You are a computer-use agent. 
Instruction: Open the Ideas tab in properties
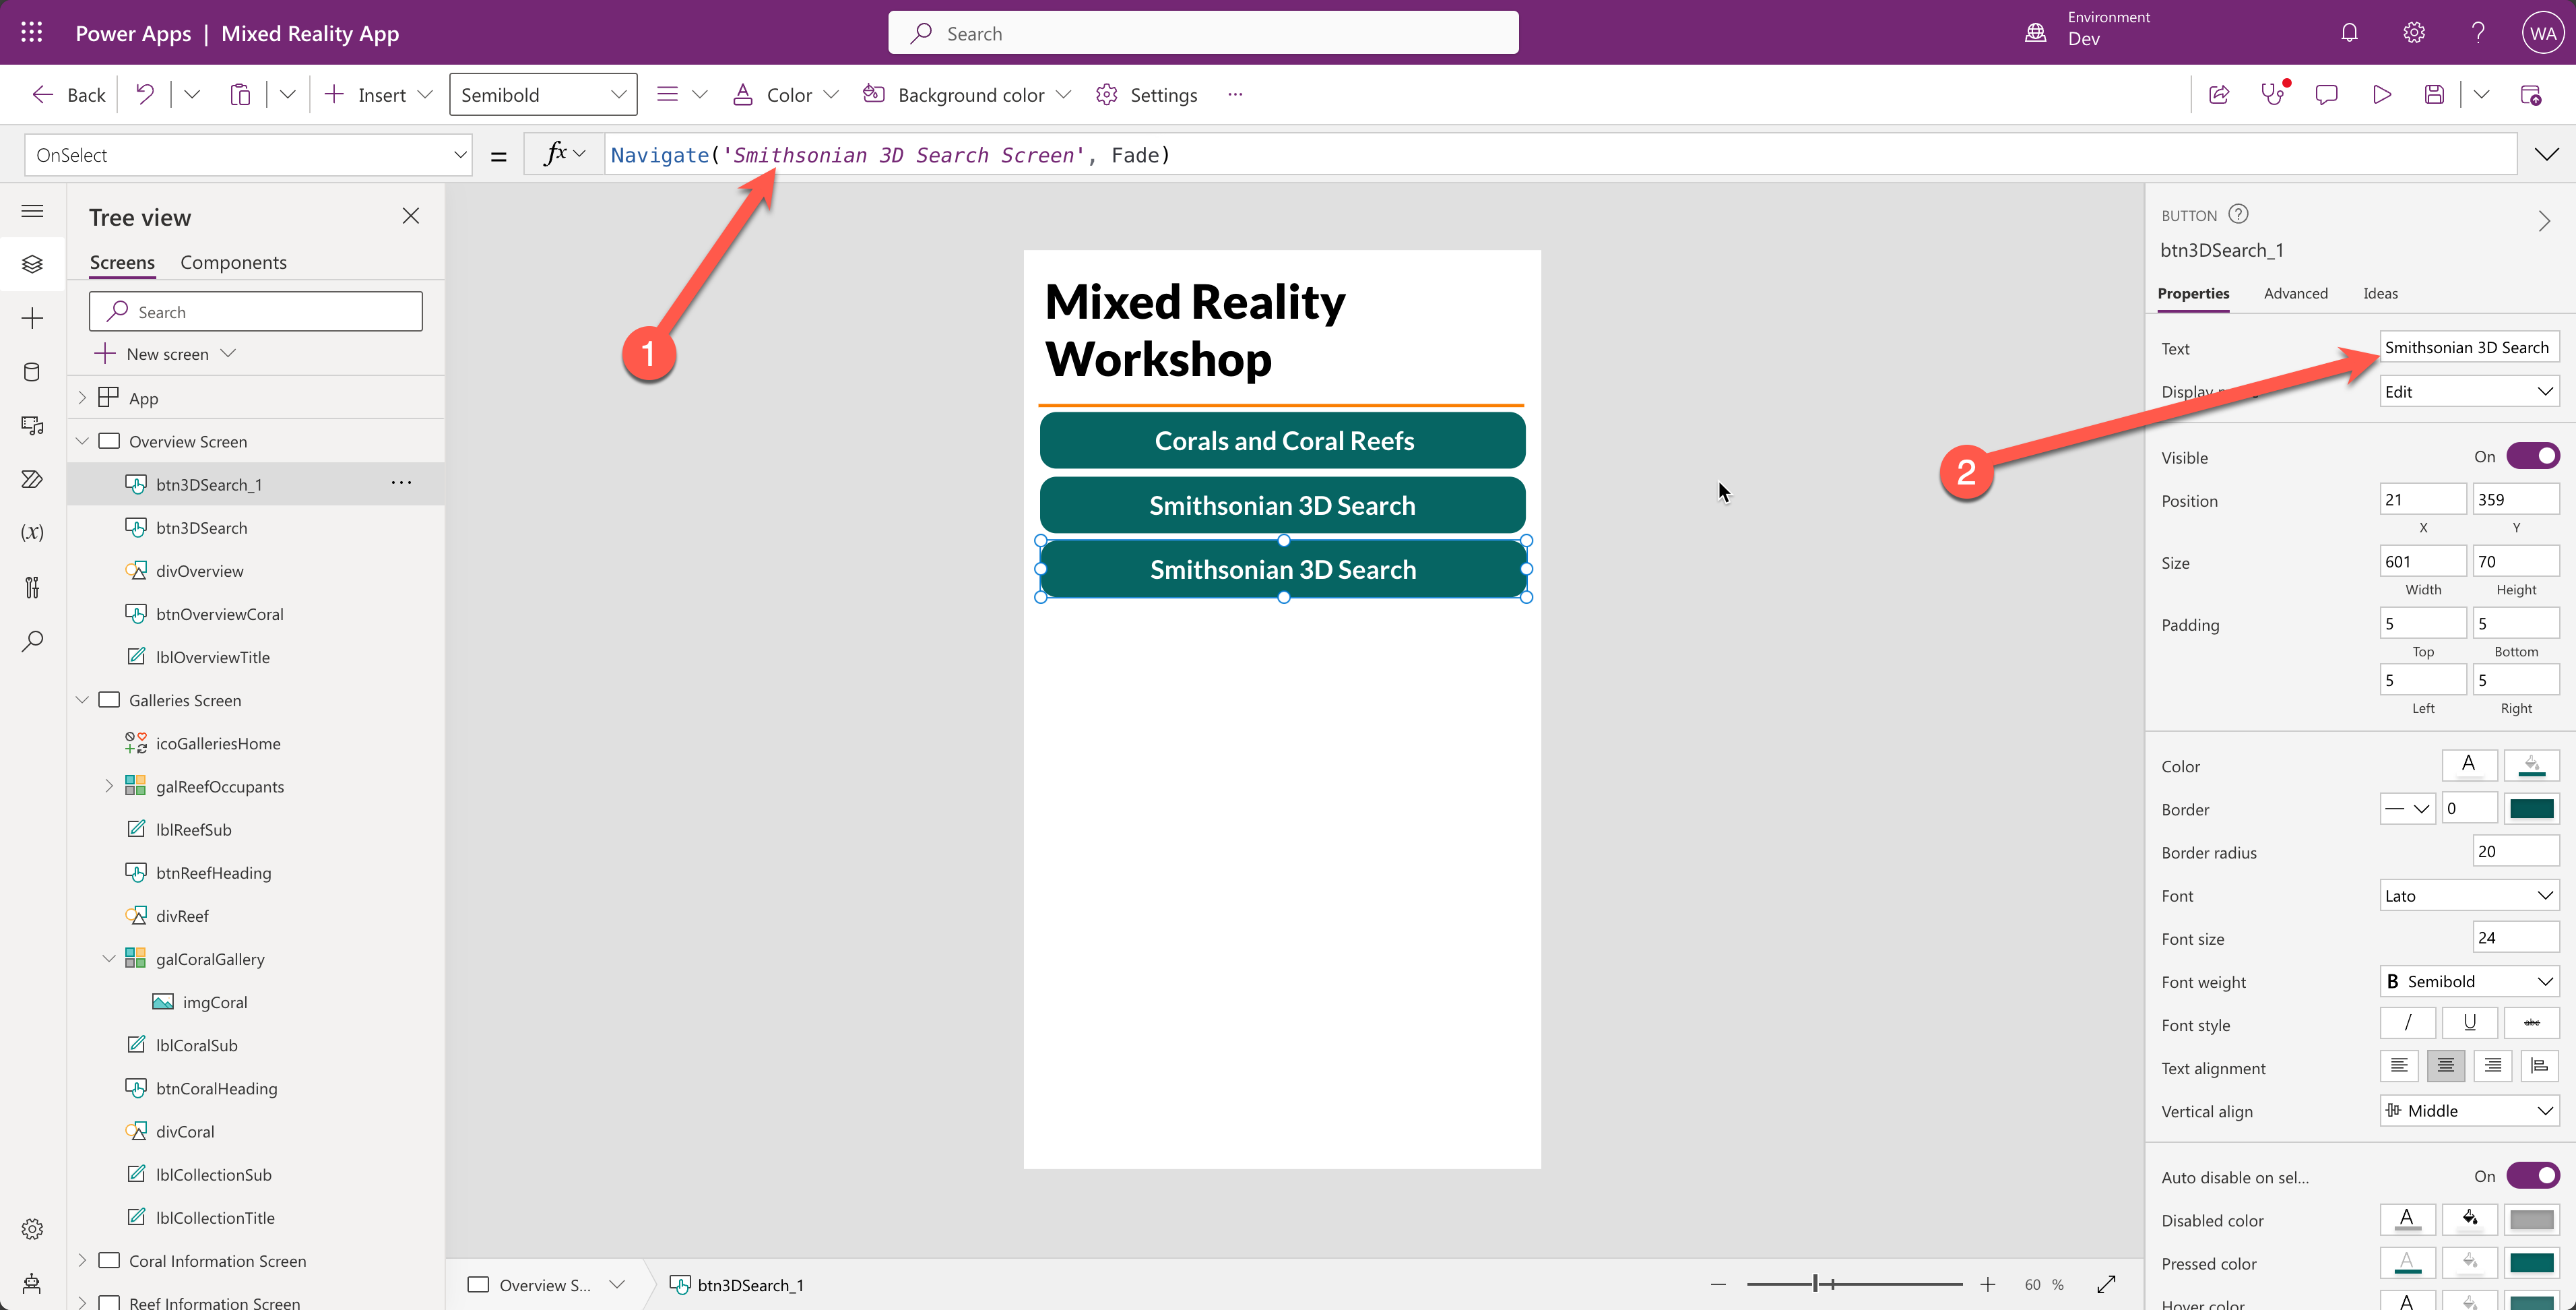pos(2380,293)
